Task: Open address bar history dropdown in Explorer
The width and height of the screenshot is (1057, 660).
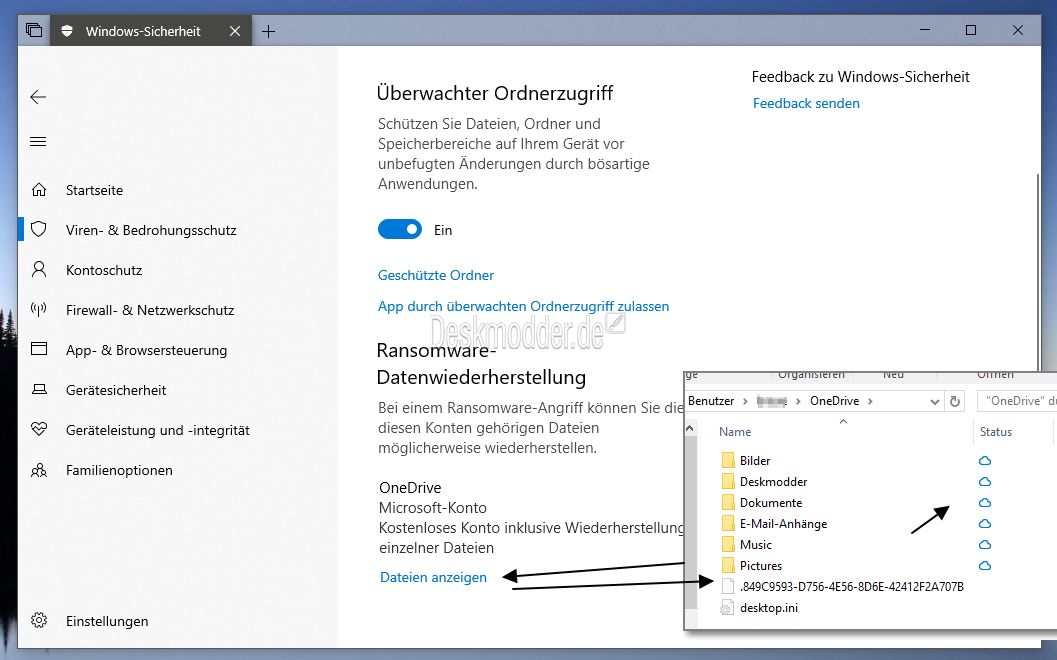Action: pos(934,401)
